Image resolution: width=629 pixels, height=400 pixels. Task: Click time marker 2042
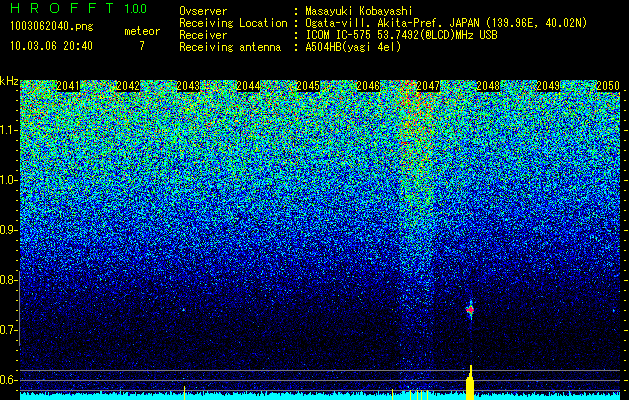[x=128, y=86]
